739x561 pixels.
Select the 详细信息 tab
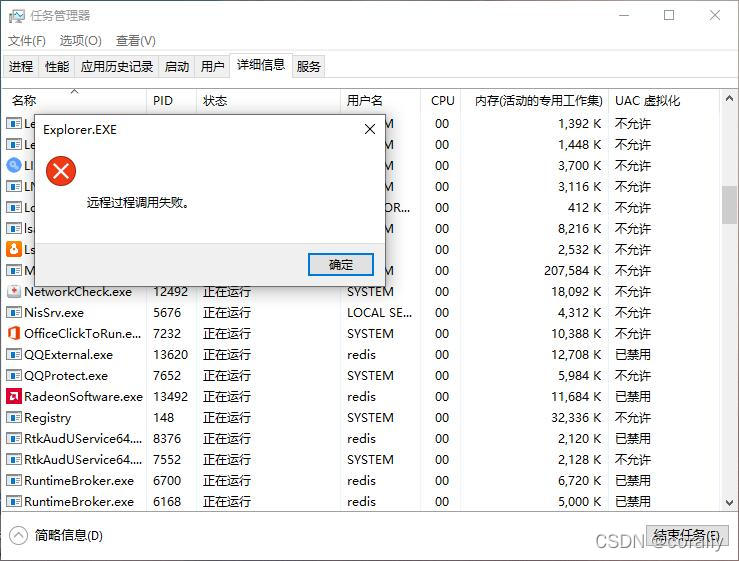[x=261, y=65]
